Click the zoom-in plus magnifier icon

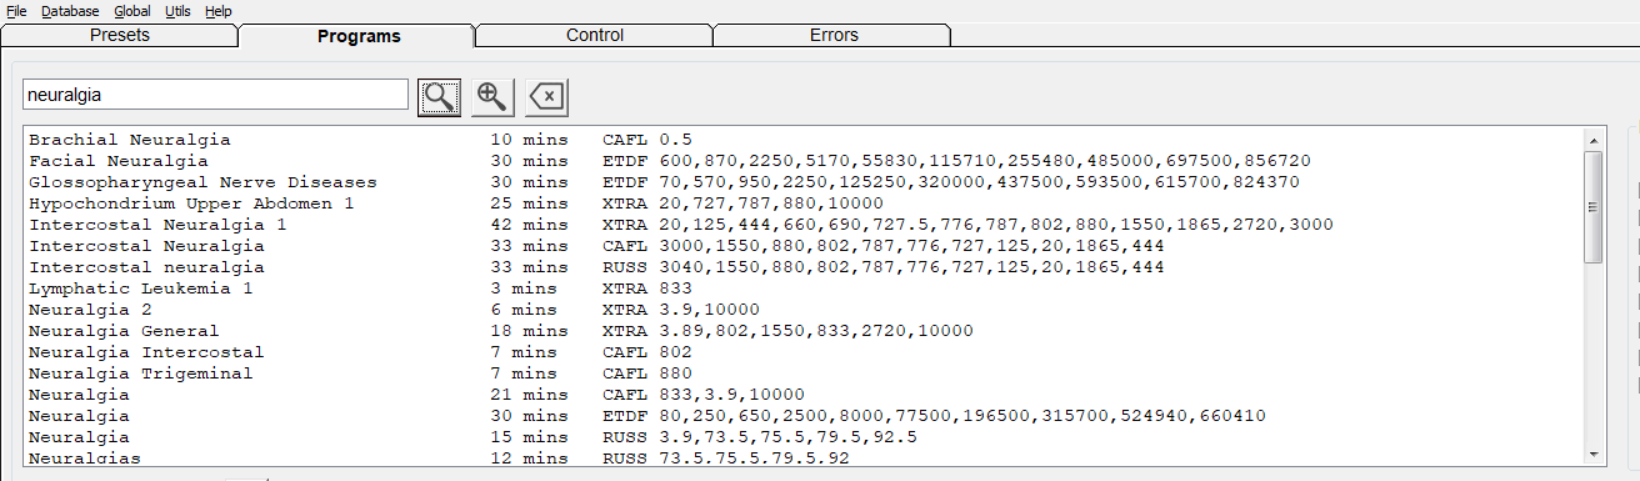coord(492,97)
